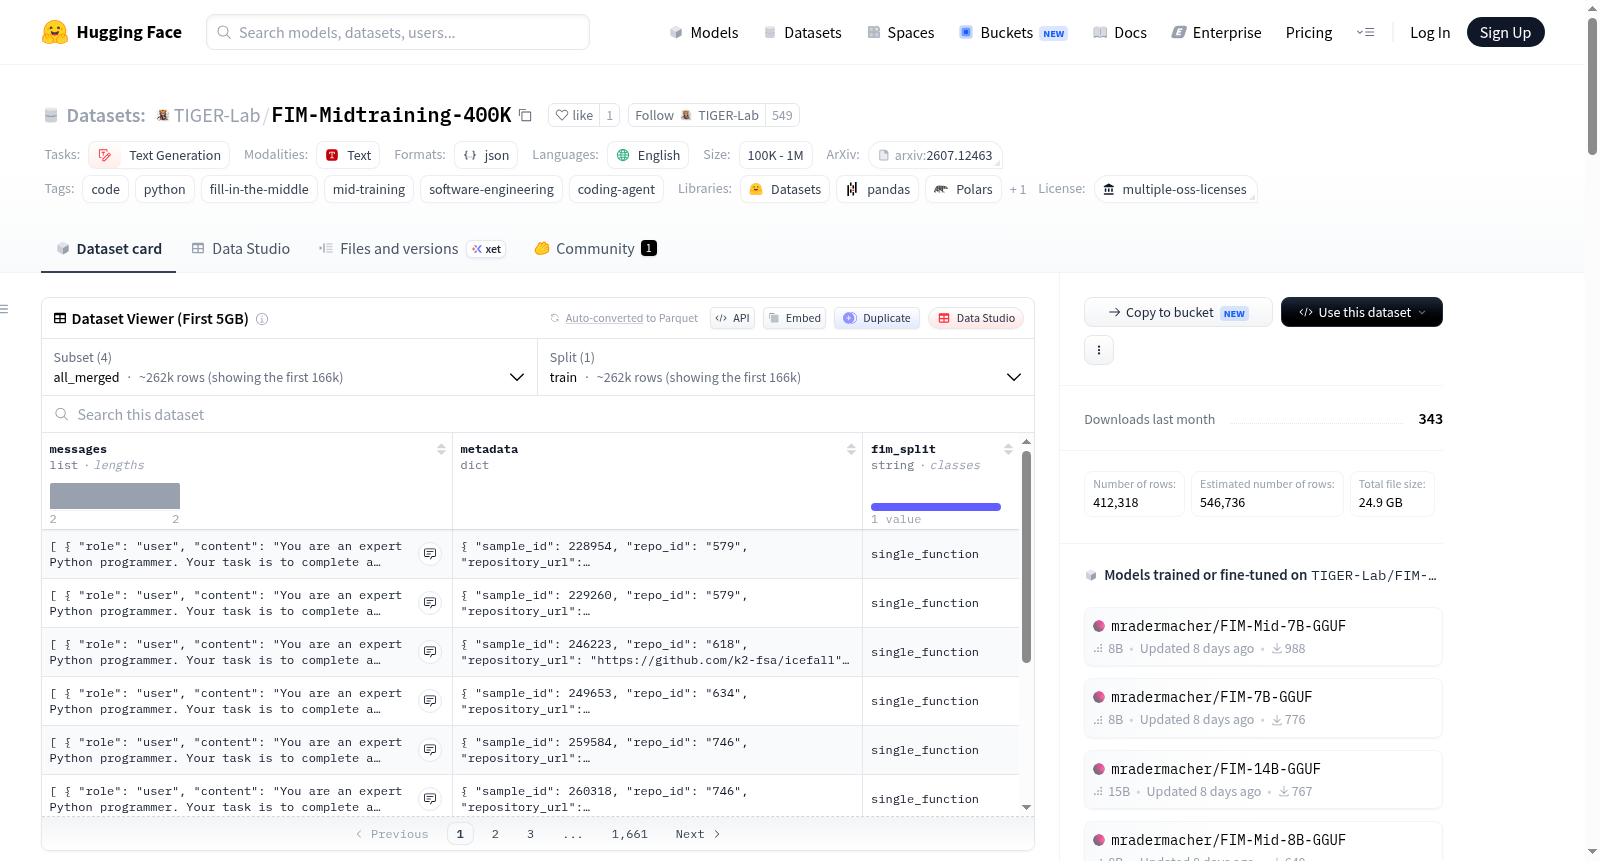Click the Sign Up button
1600x861 pixels.
pos(1505,32)
